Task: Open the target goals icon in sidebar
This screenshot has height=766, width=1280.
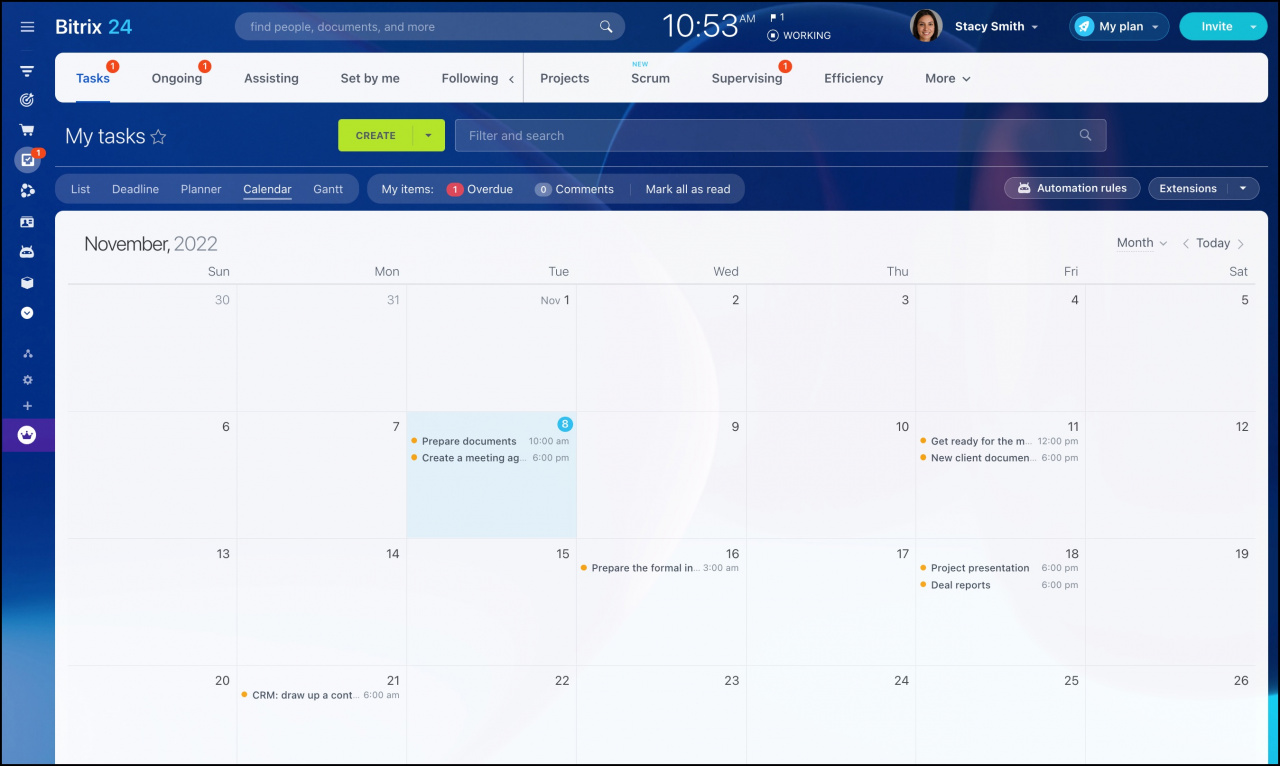Action: tap(27, 100)
